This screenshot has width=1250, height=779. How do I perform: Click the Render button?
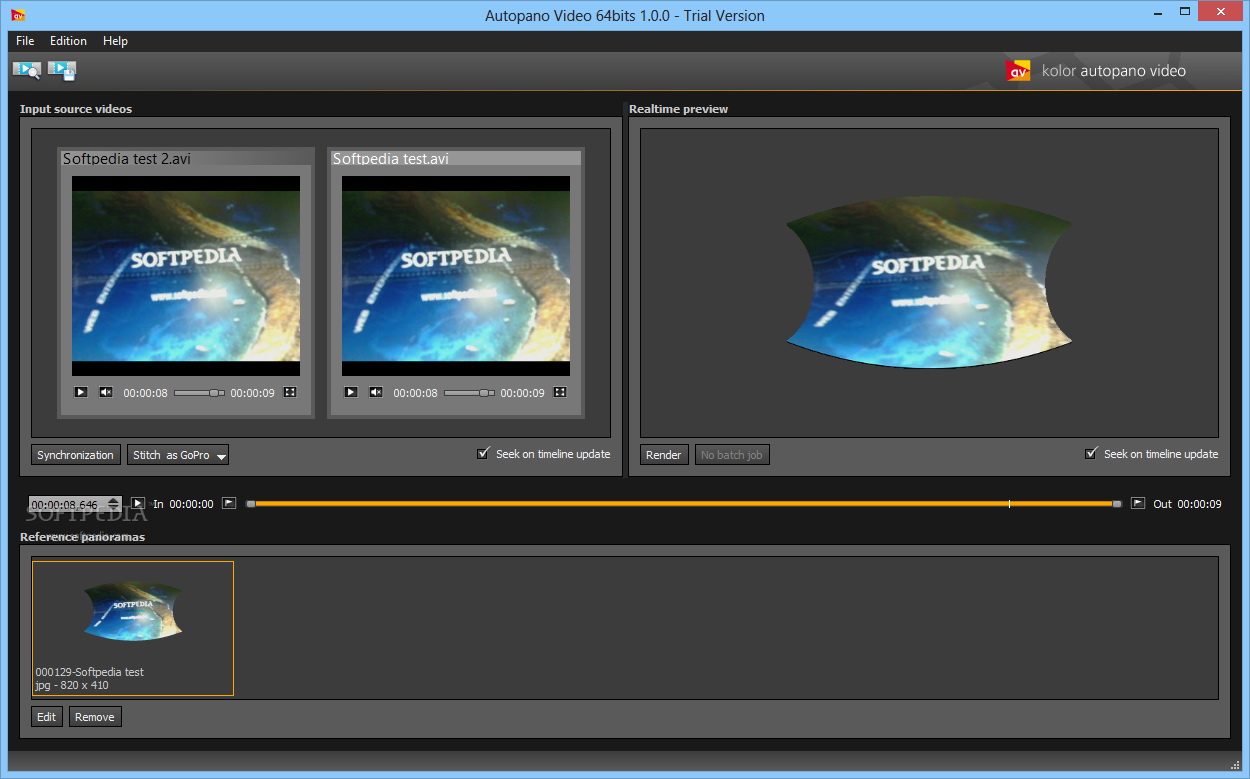click(x=663, y=455)
